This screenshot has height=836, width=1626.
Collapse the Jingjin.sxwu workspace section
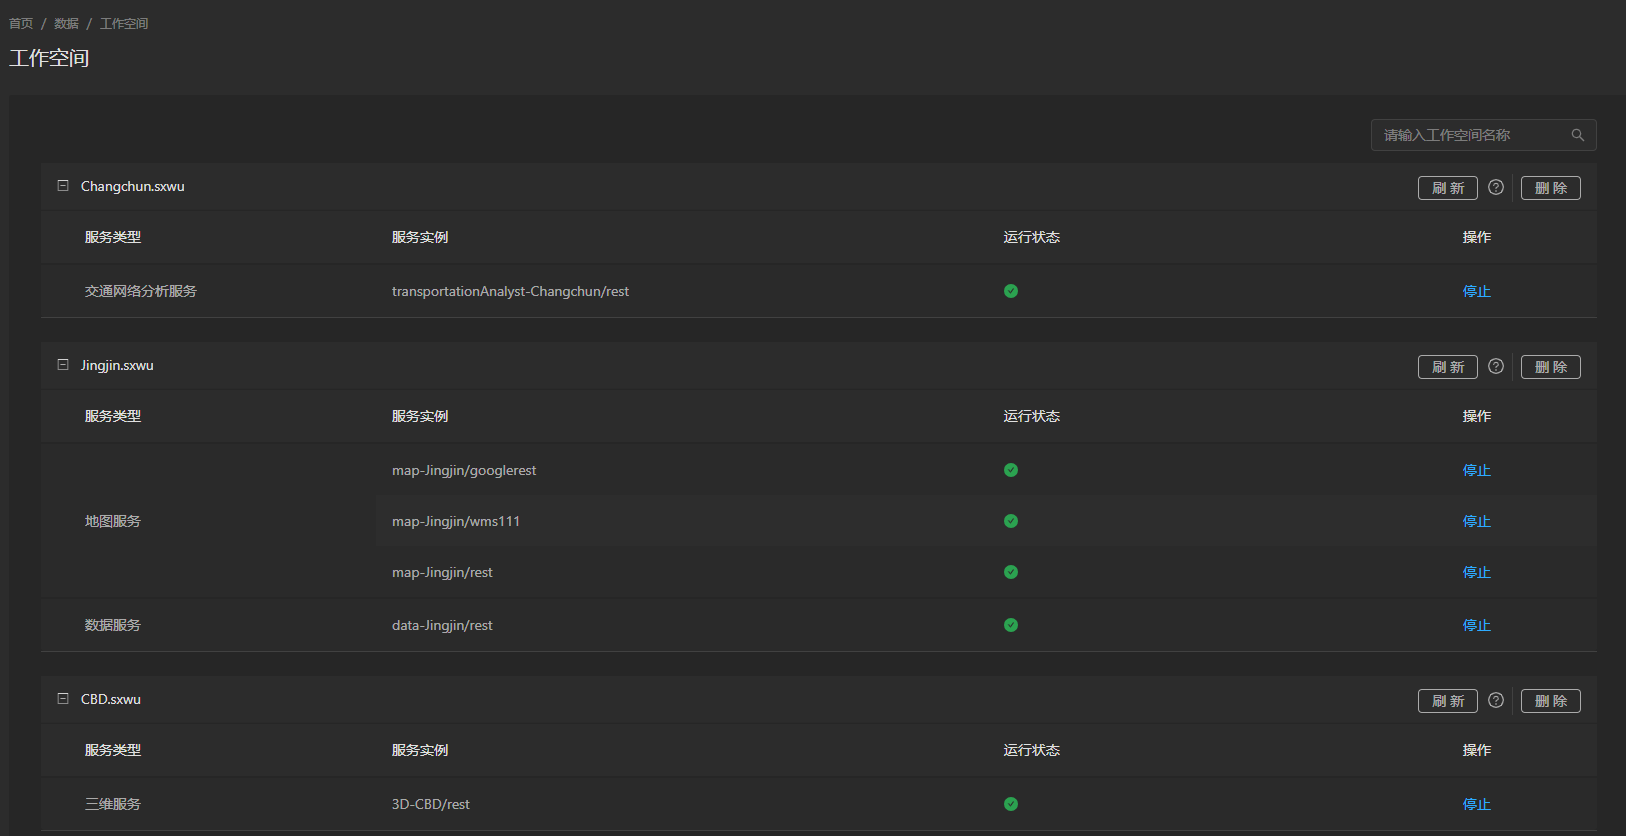[x=63, y=365]
